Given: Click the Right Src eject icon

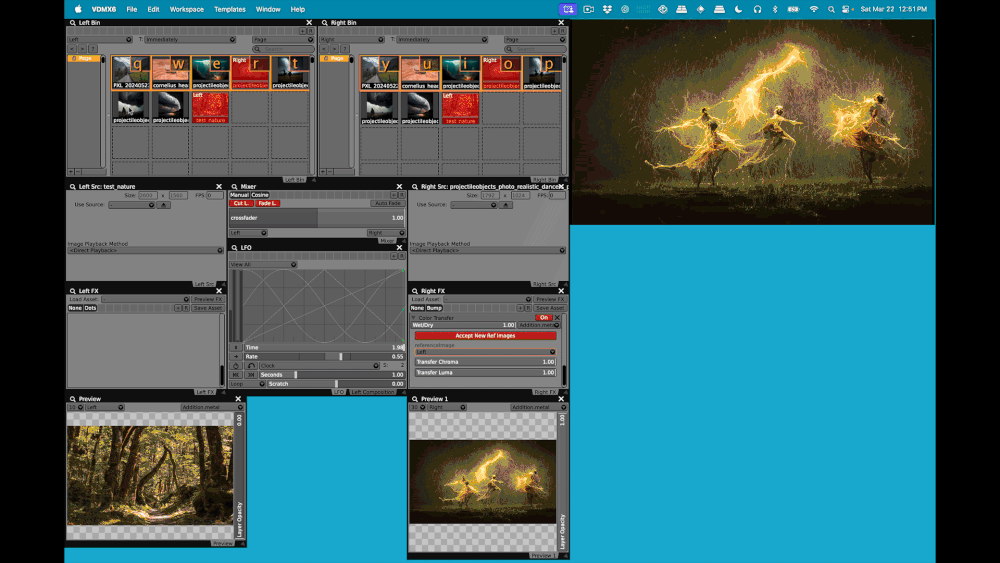Looking at the screenshot, I should point(505,205).
